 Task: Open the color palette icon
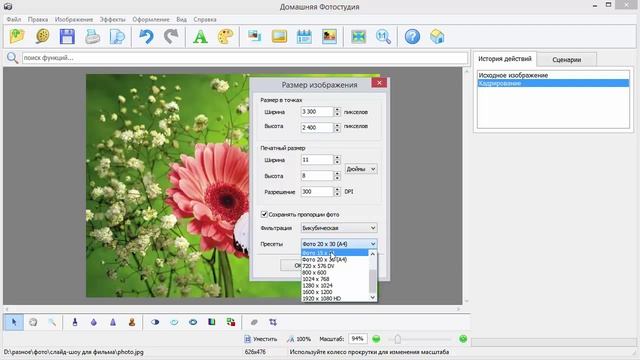click(225, 37)
